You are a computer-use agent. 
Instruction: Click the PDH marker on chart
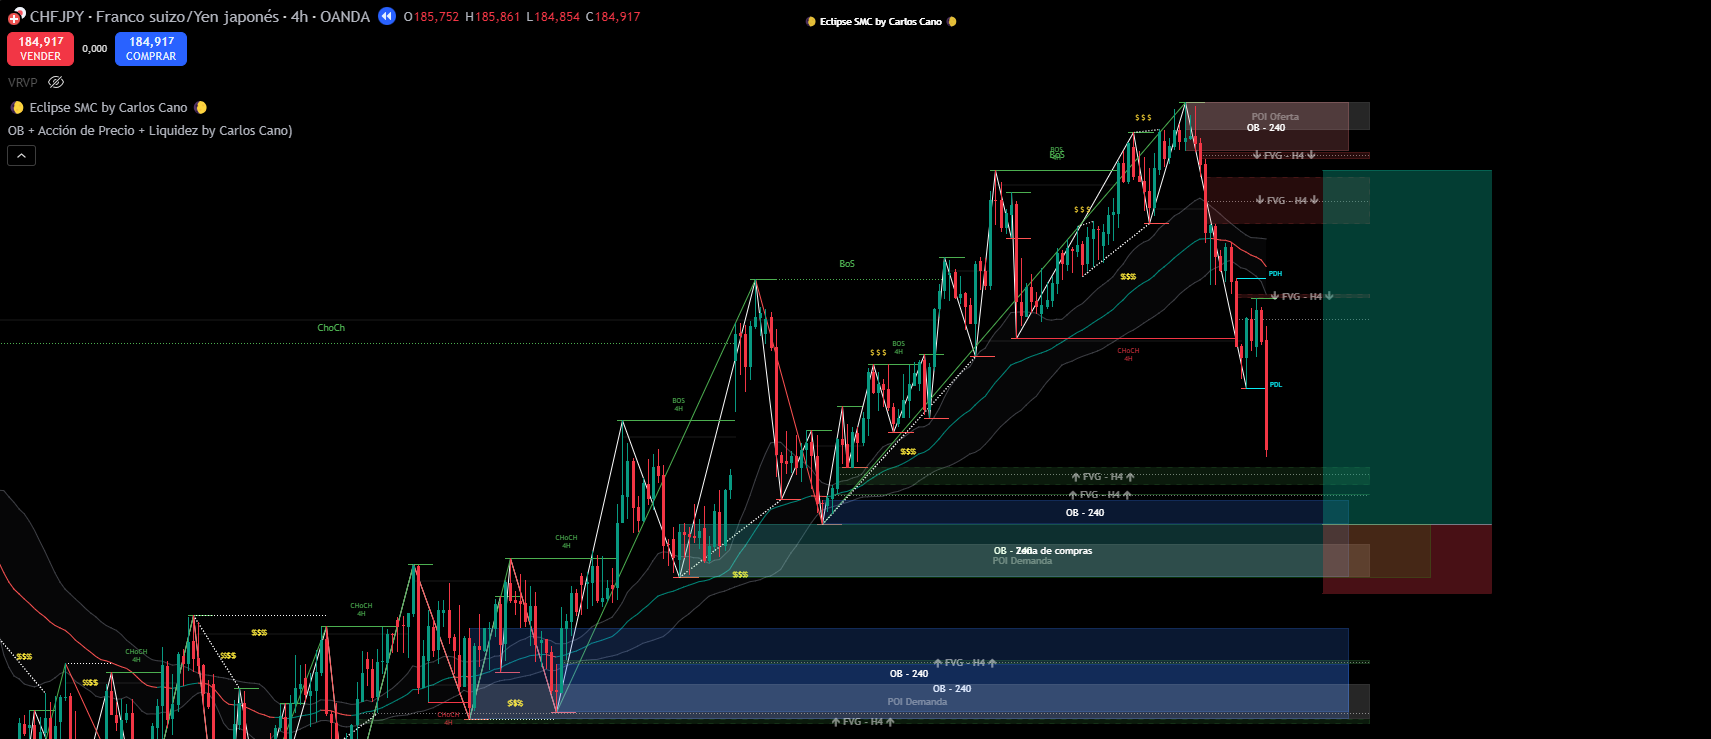(x=1275, y=273)
